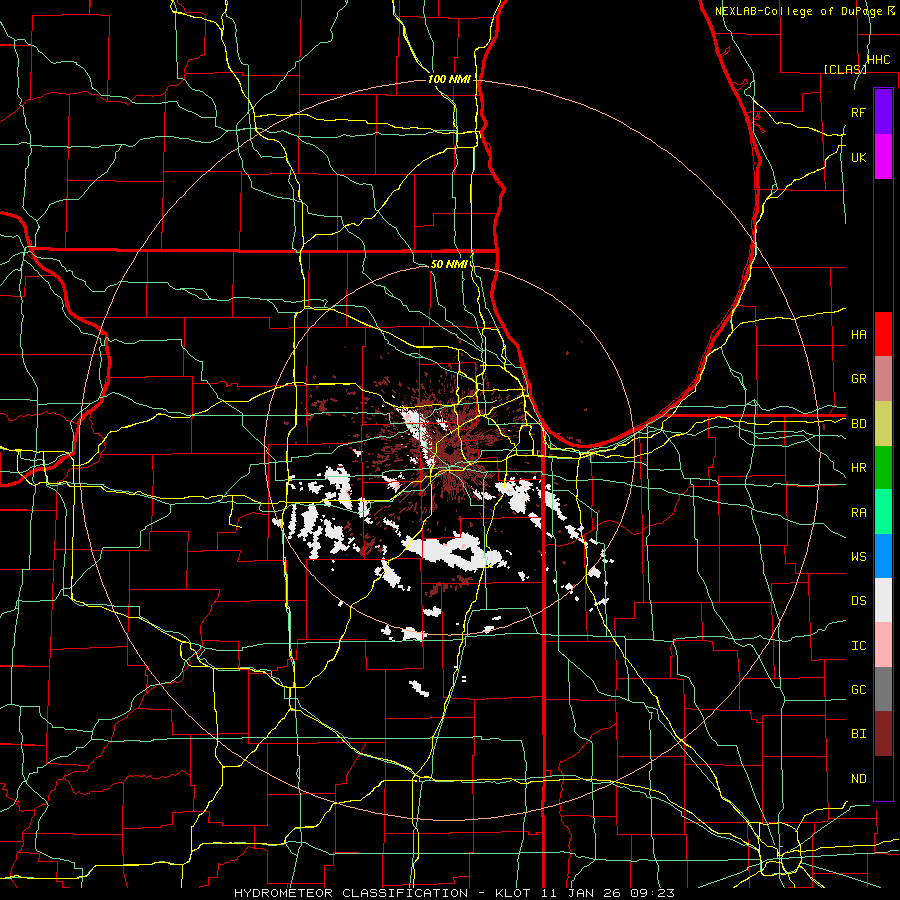Click the WS legend label
900x900 pixels.
tap(859, 557)
